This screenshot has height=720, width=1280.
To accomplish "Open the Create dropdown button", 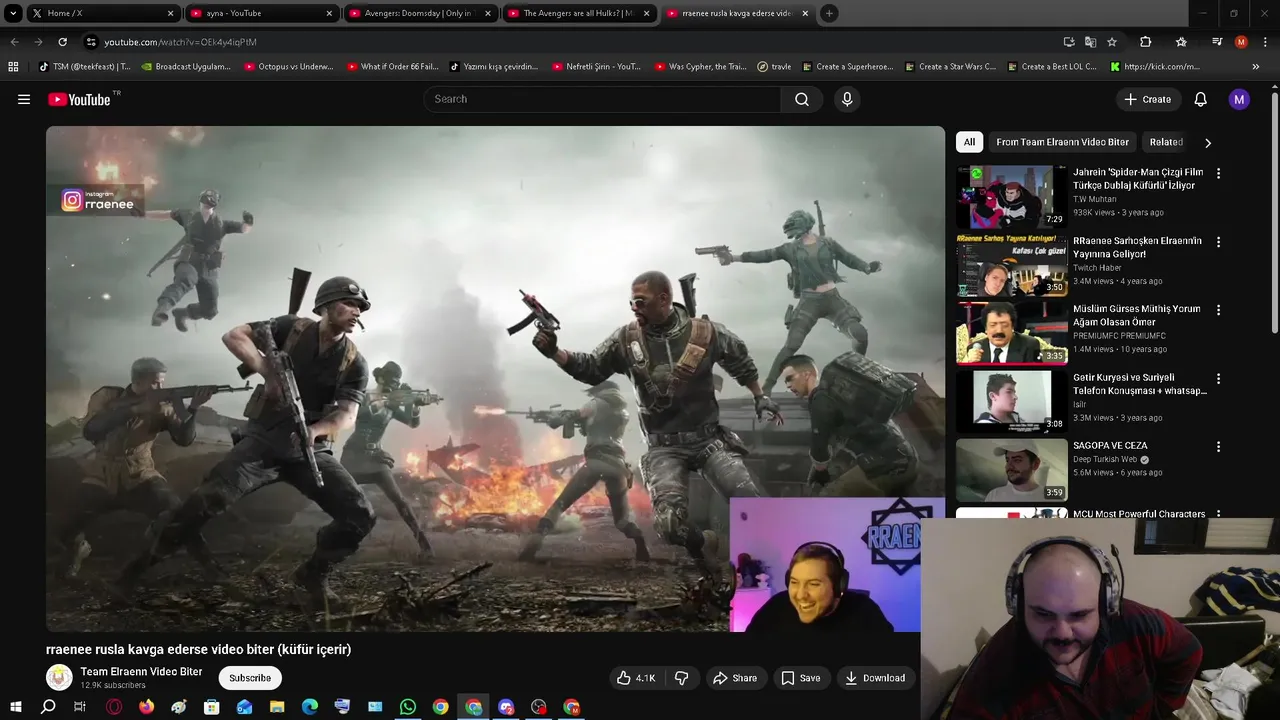I will coord(1147,99).
